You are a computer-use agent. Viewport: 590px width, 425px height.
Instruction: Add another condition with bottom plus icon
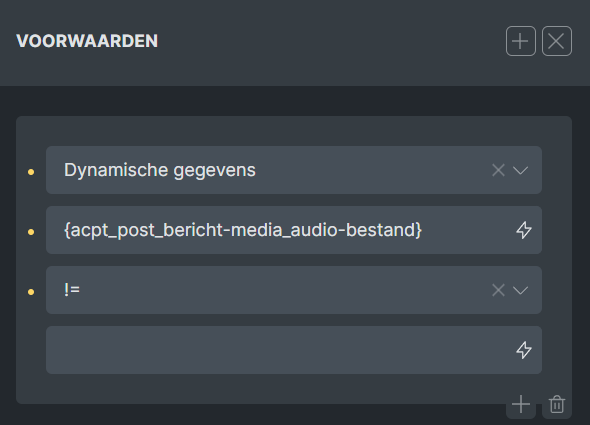[x=521, y=405]
